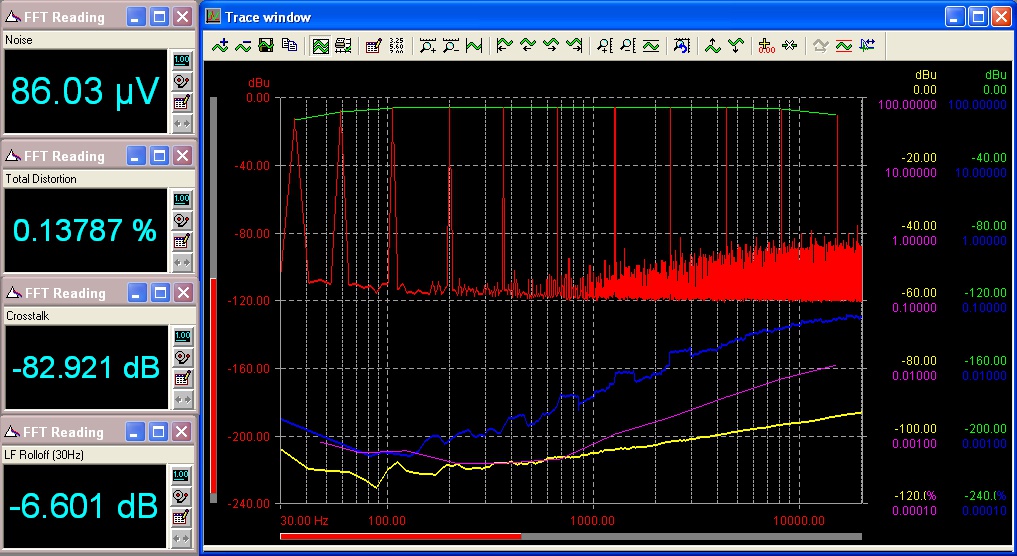Click the grey double arrows in LF Rolloff panel
The image size is (1017, 556).
pyautogui.click(x=182, y=538)
